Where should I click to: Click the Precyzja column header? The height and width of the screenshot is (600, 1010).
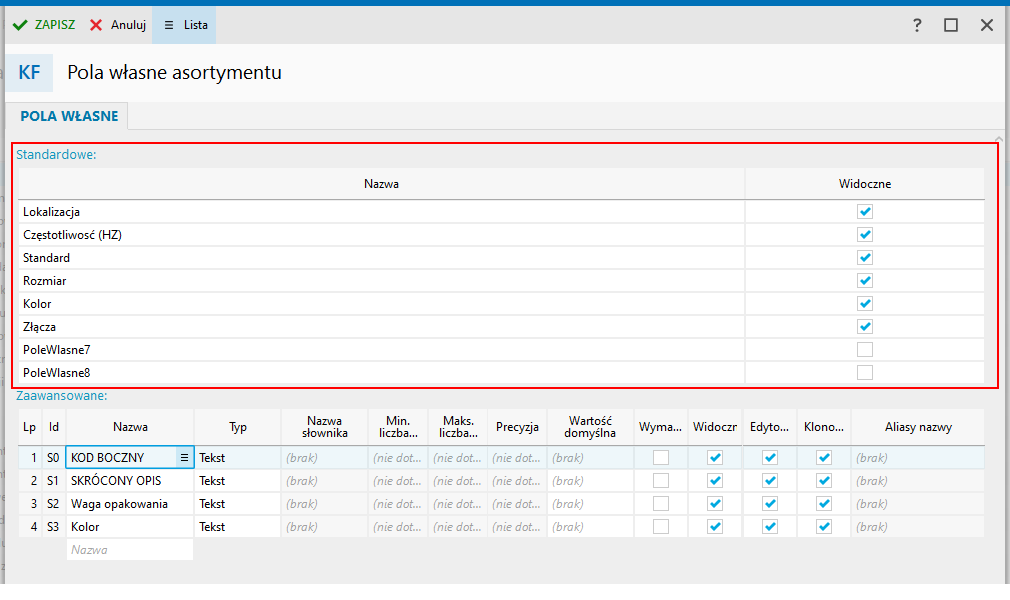(517, 427)
